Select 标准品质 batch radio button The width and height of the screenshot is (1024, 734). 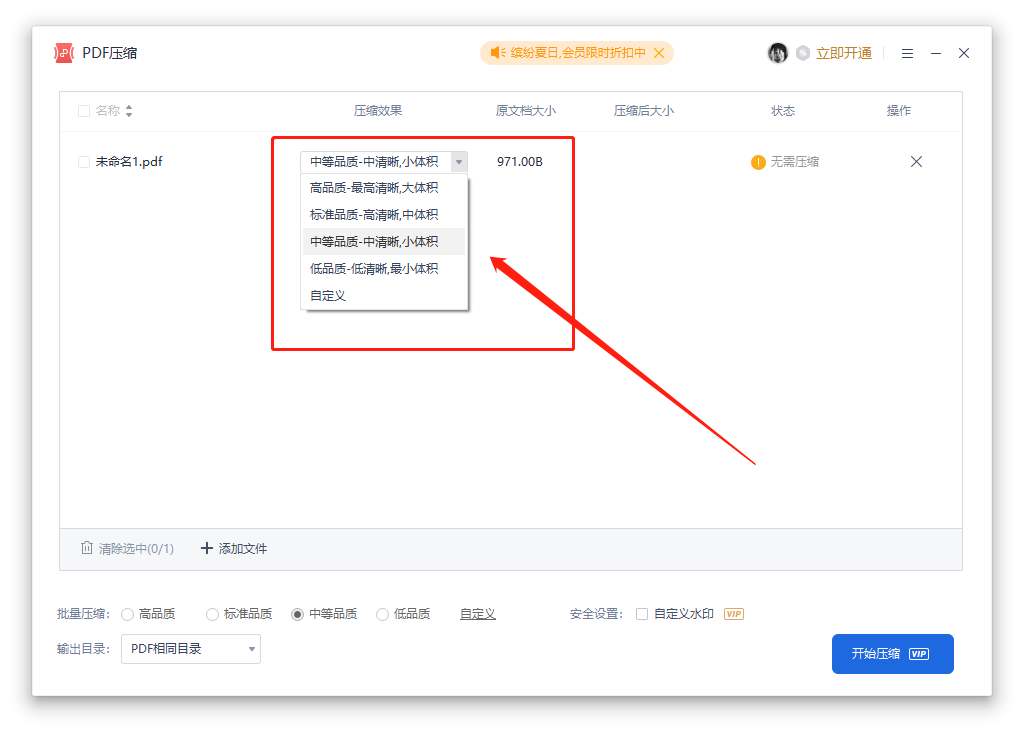212,614
